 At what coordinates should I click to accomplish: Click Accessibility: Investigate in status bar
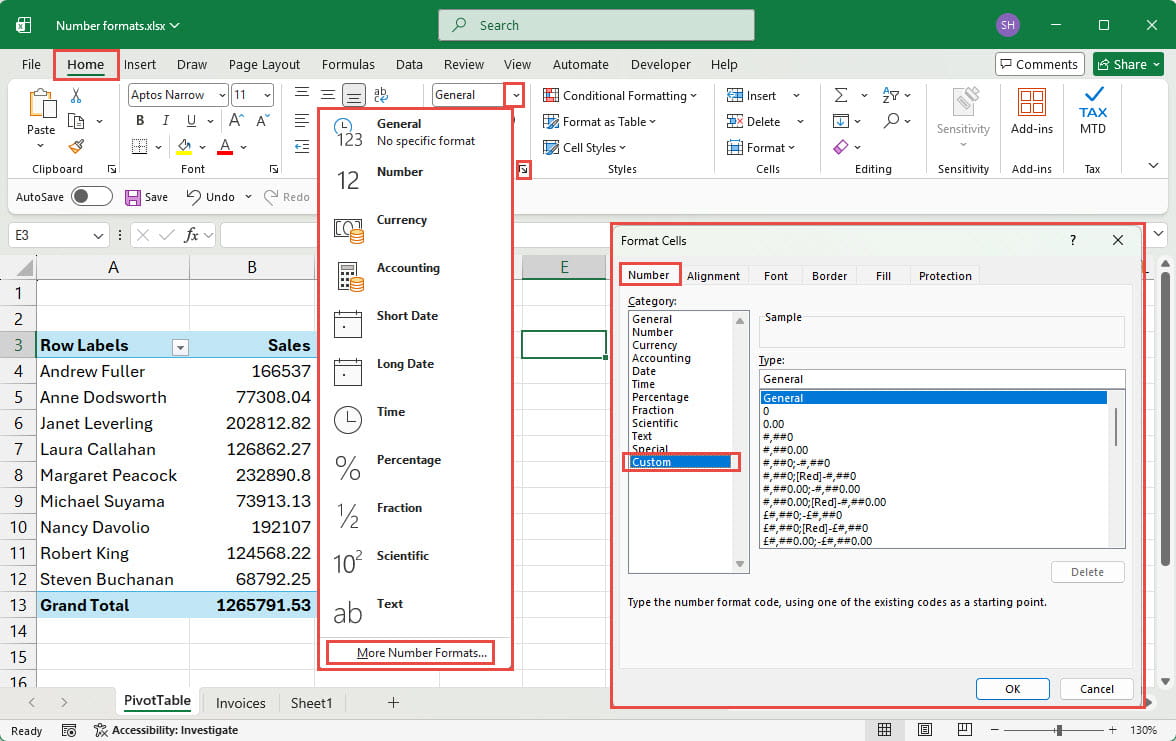(166, 730)
